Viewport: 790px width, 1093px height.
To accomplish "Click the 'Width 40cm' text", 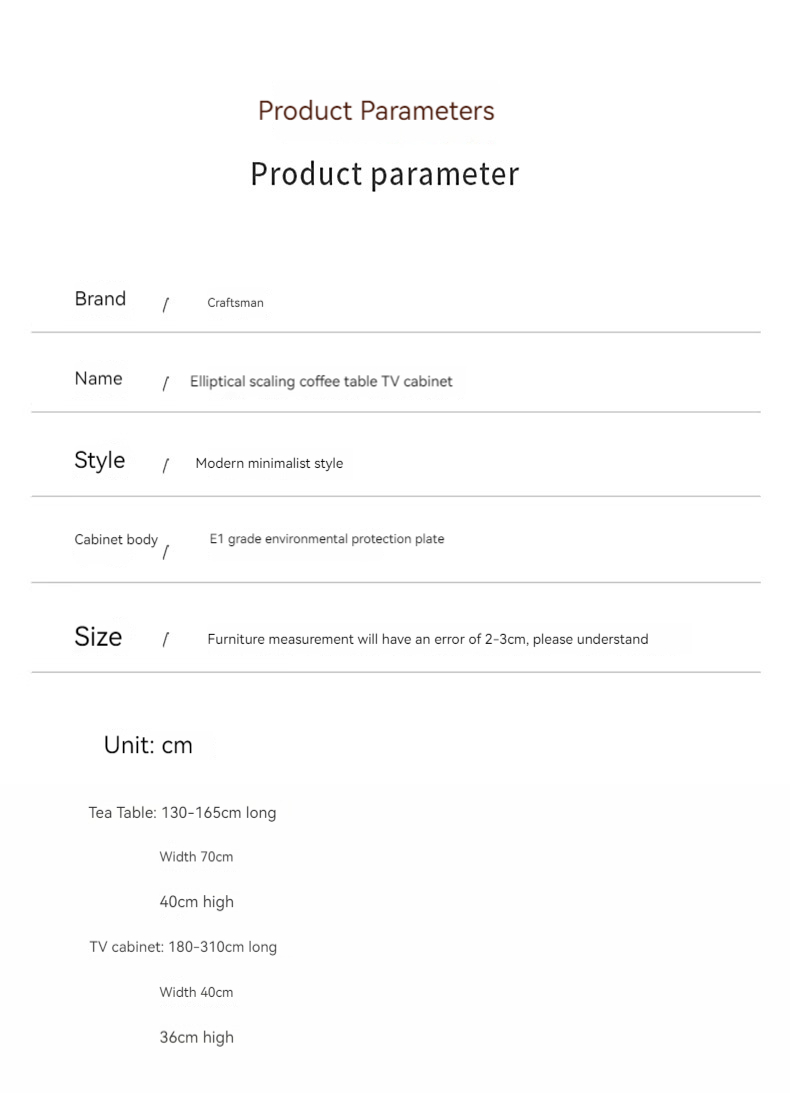I will (196, 993).
